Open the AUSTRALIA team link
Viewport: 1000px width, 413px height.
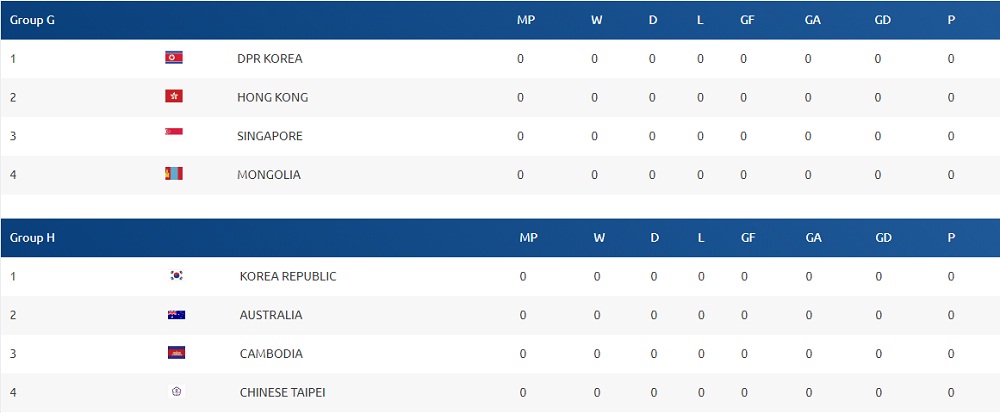click(x=271, y=315)
